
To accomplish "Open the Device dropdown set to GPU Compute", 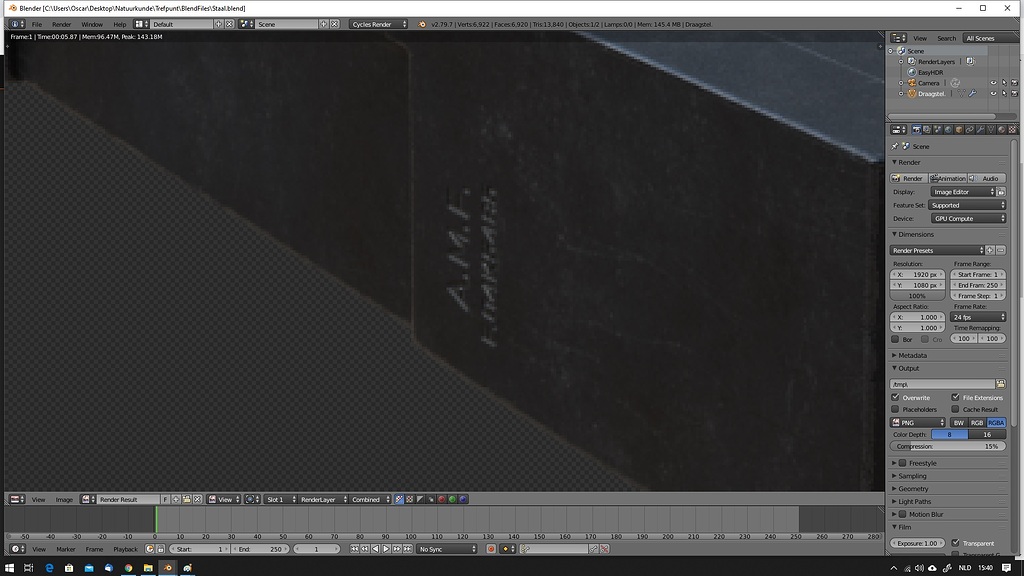I will (968, 219).
